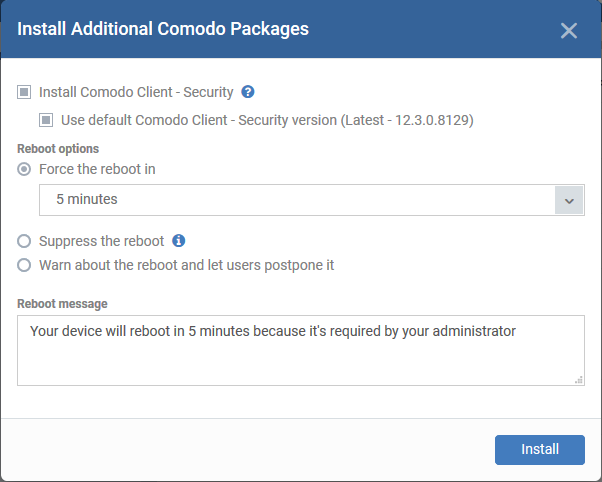The image size is (602, 482).
Task: Expand the reboot delay dropdown arrow
Action: pyautogui.click(x=569, y=200)
